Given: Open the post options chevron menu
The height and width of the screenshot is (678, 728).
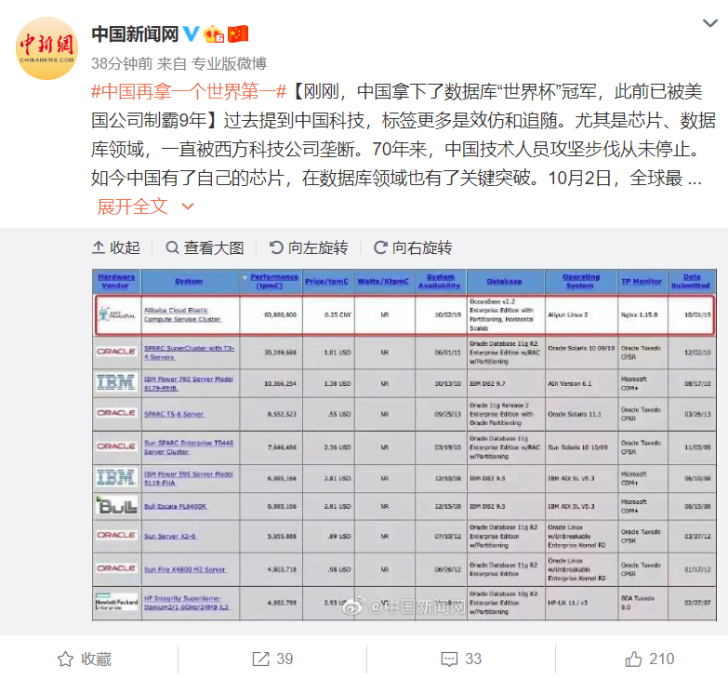Looking at the screenshot, I should pyautogui.click(x=710, y=23).
